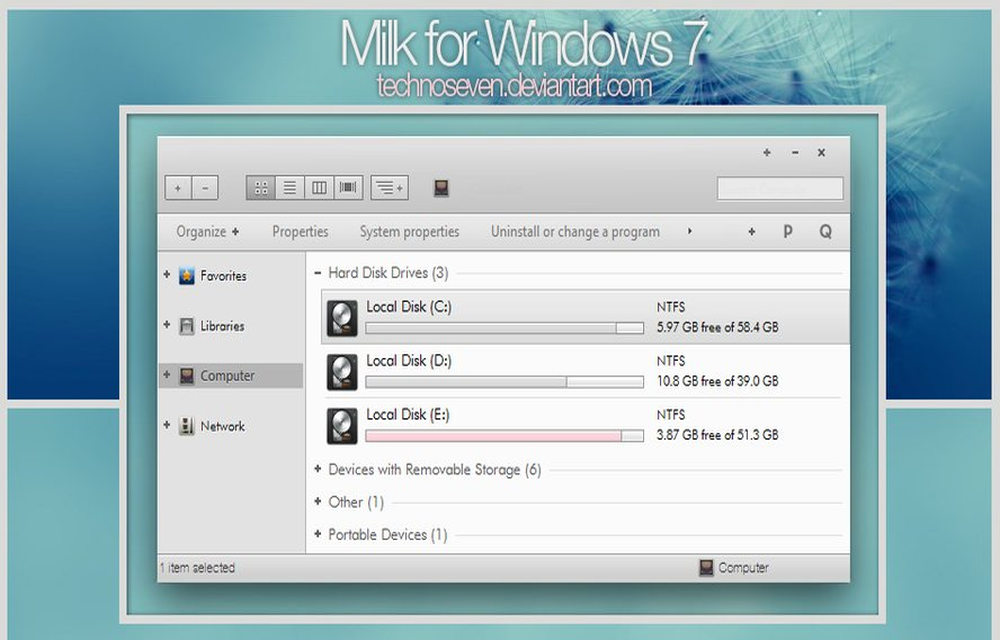Click the computer icon in address bar
Viewport: 1000px width, 640px height.
point(441,187)
